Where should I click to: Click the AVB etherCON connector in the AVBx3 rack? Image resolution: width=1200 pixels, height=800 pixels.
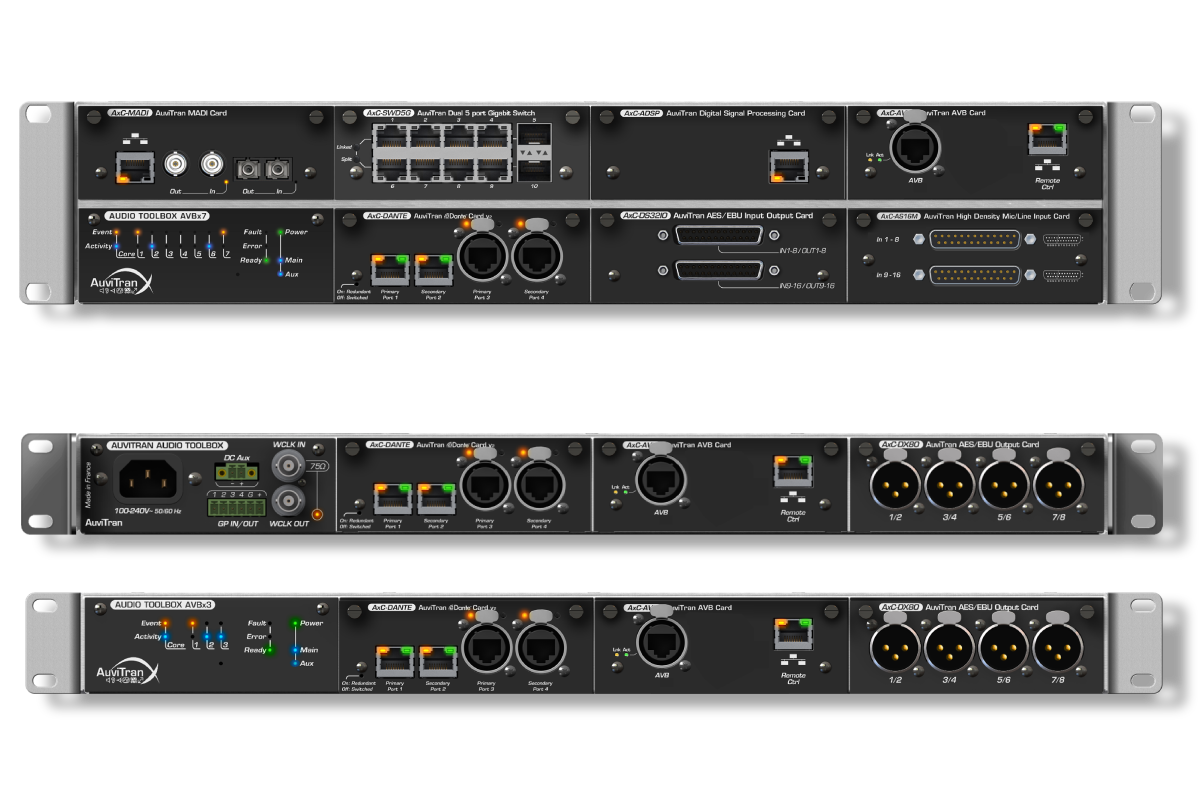pos(661,641)
